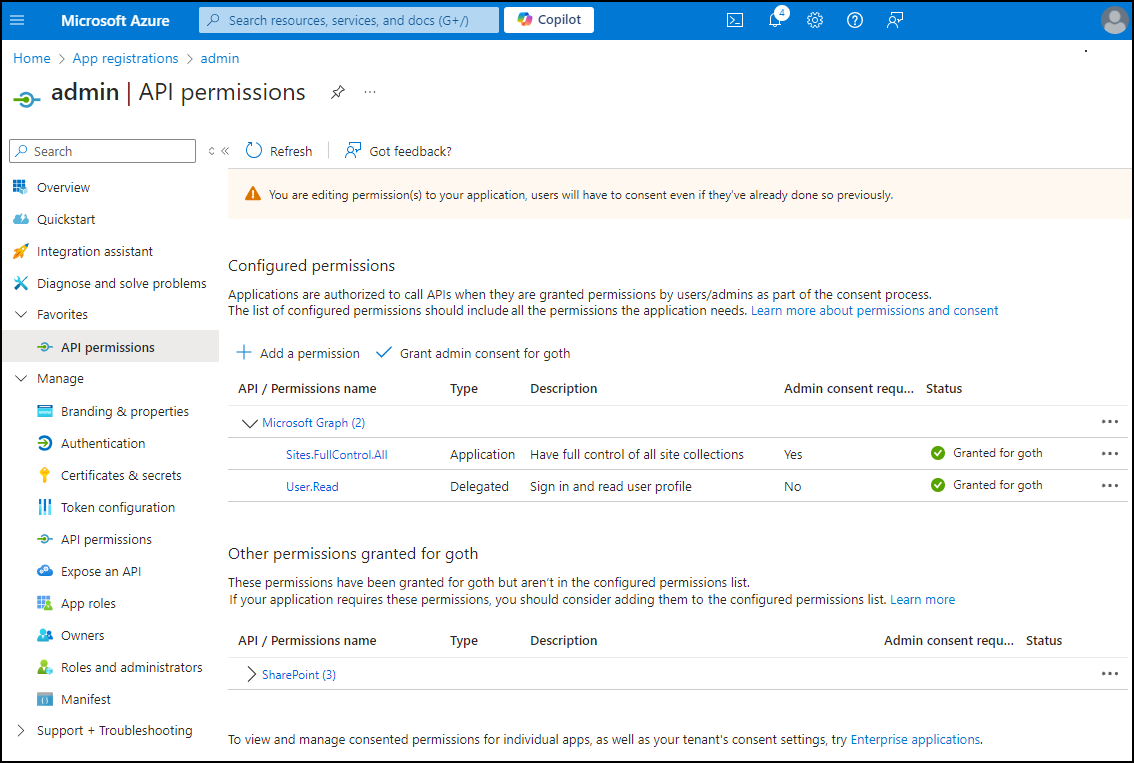1134x763 pixels.
Task: Open the notifications bell
Action: (775, 20)
